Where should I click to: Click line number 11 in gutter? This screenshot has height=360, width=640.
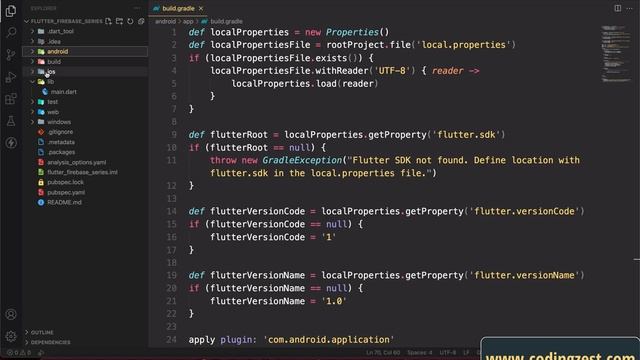click(x=171, y=160)
